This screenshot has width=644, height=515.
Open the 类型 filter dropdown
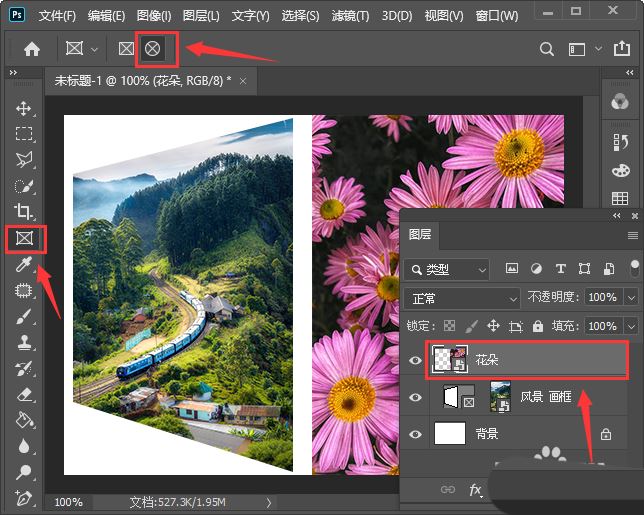point(446,270)
